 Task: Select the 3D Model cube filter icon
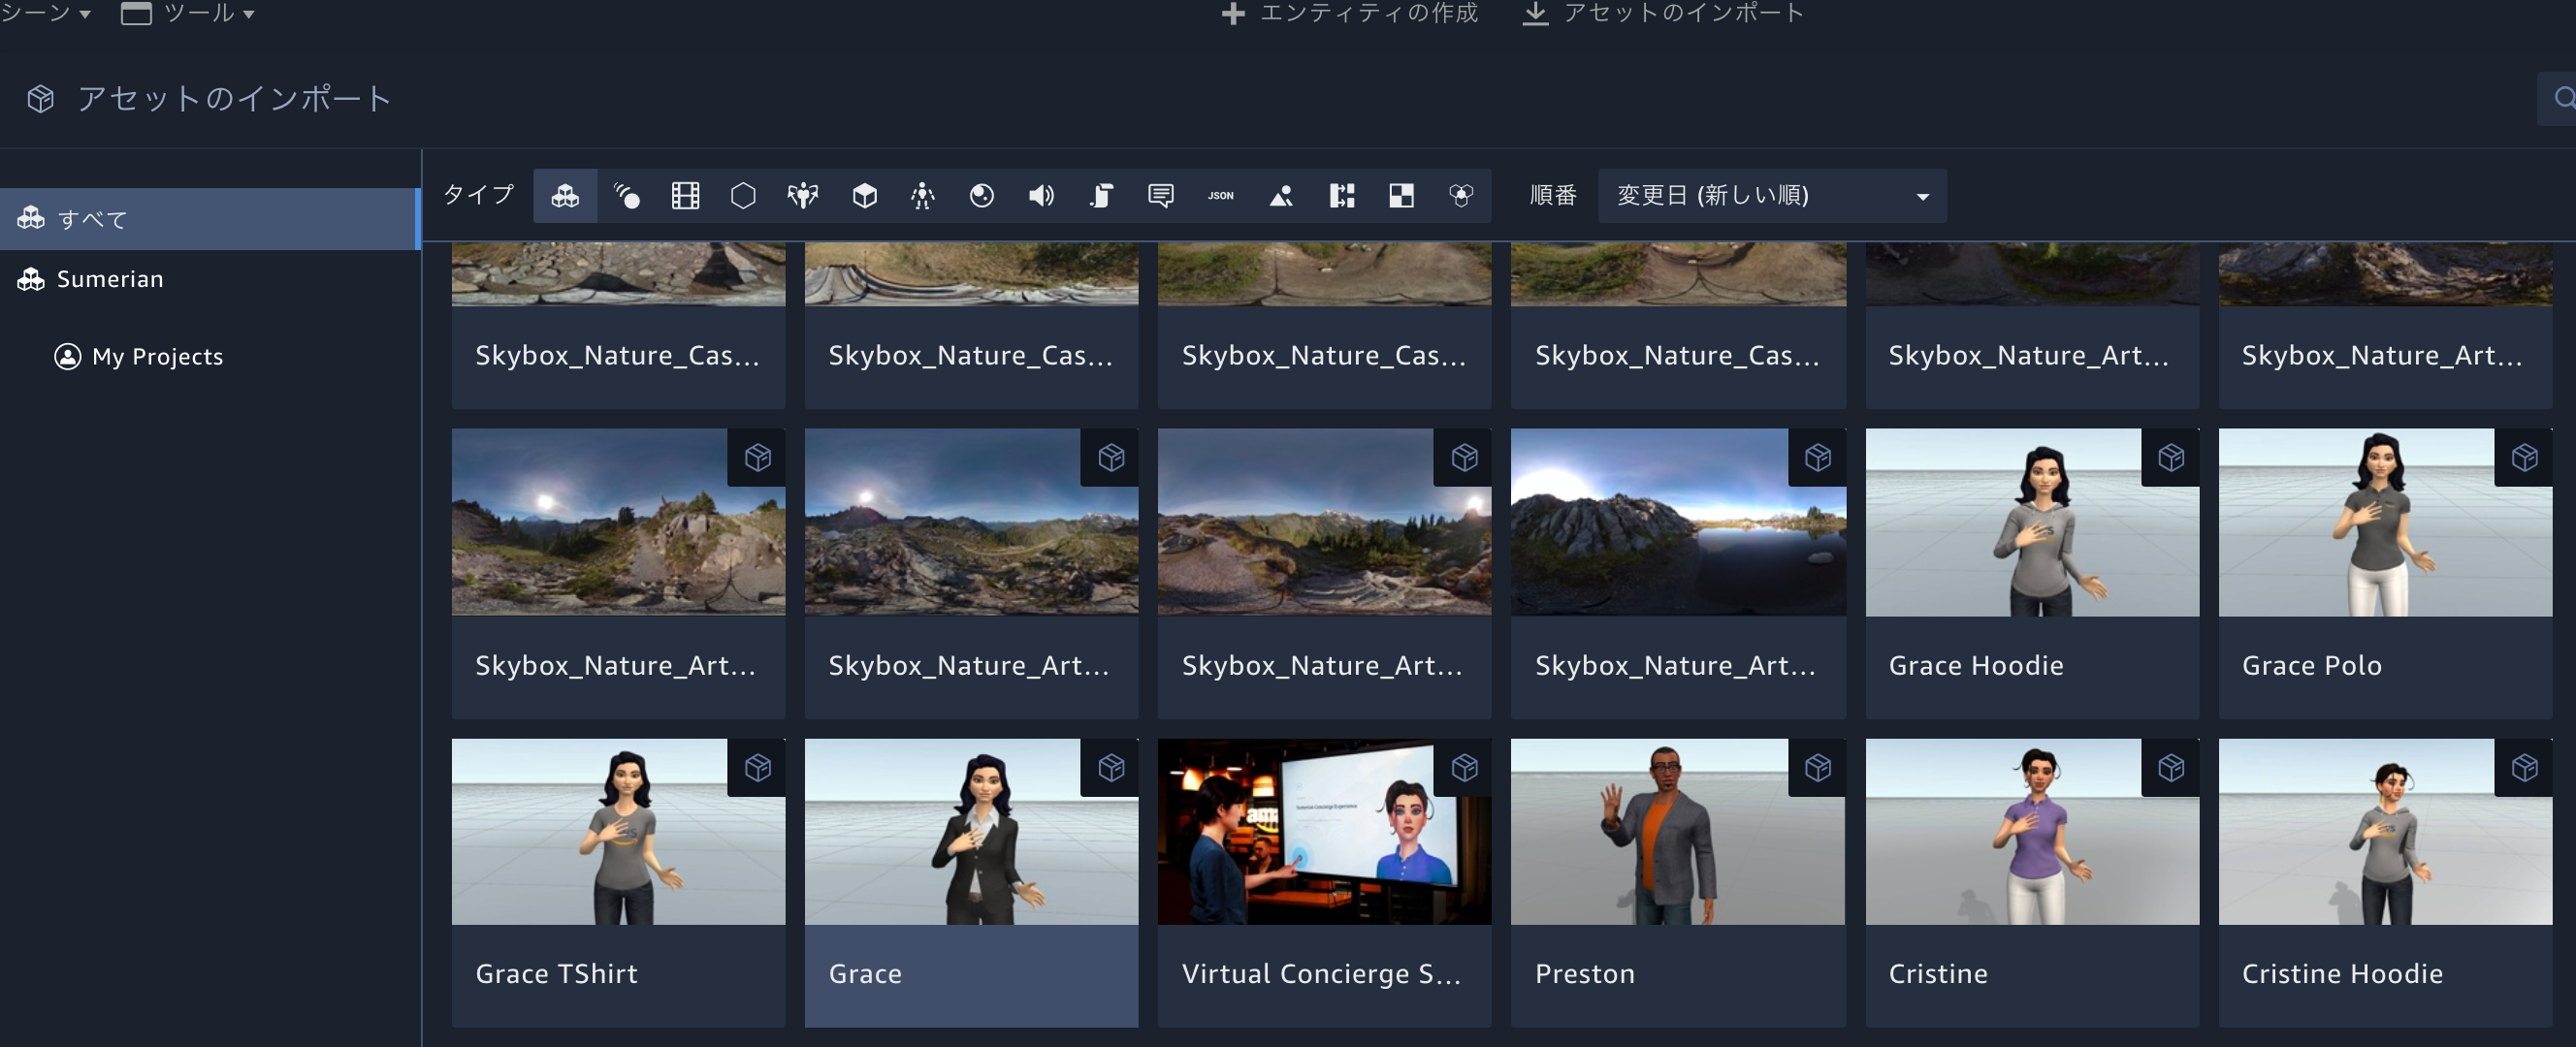(x=864, y=196)
